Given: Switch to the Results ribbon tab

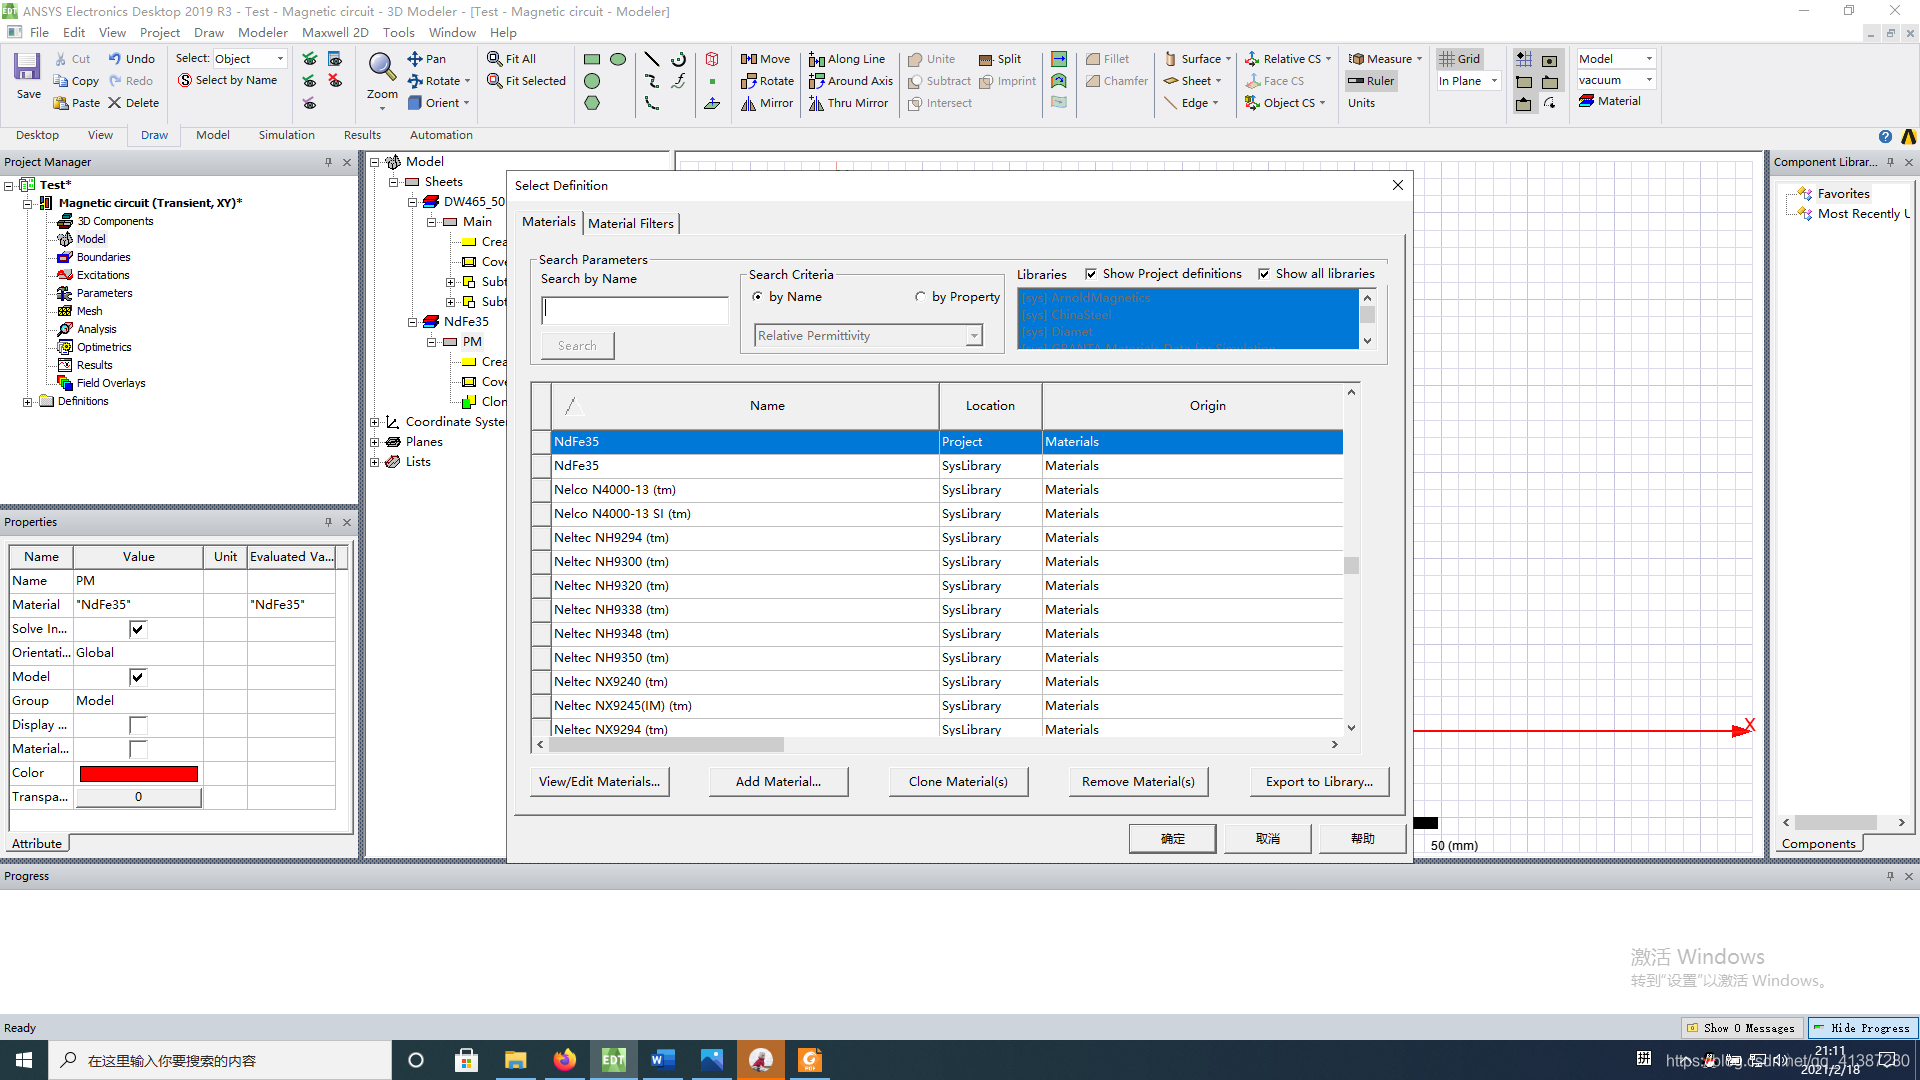Looking at the screenshot, I should [x=362, y=135].
